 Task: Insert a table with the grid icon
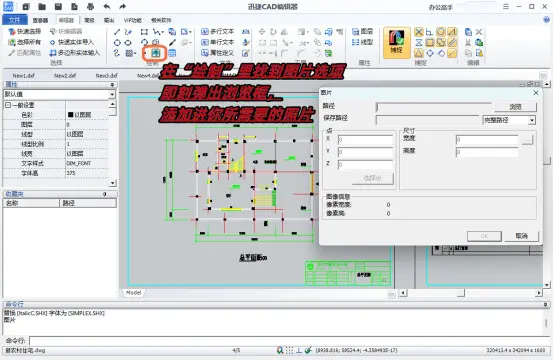pos(172,53)
